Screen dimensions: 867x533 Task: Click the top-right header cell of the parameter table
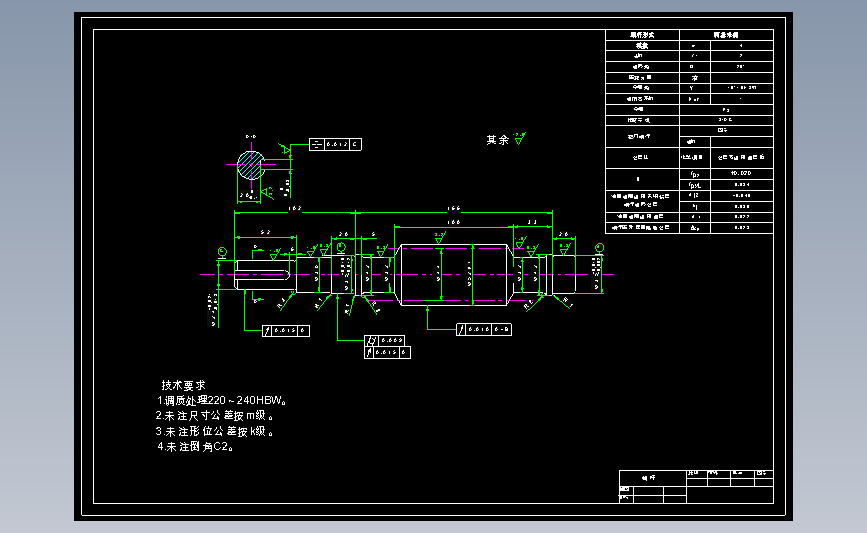coord(726,35)
